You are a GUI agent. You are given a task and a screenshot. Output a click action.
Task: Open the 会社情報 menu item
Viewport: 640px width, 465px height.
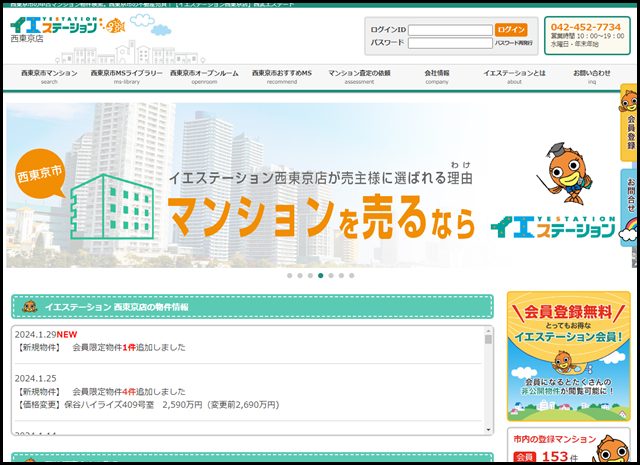437,76
